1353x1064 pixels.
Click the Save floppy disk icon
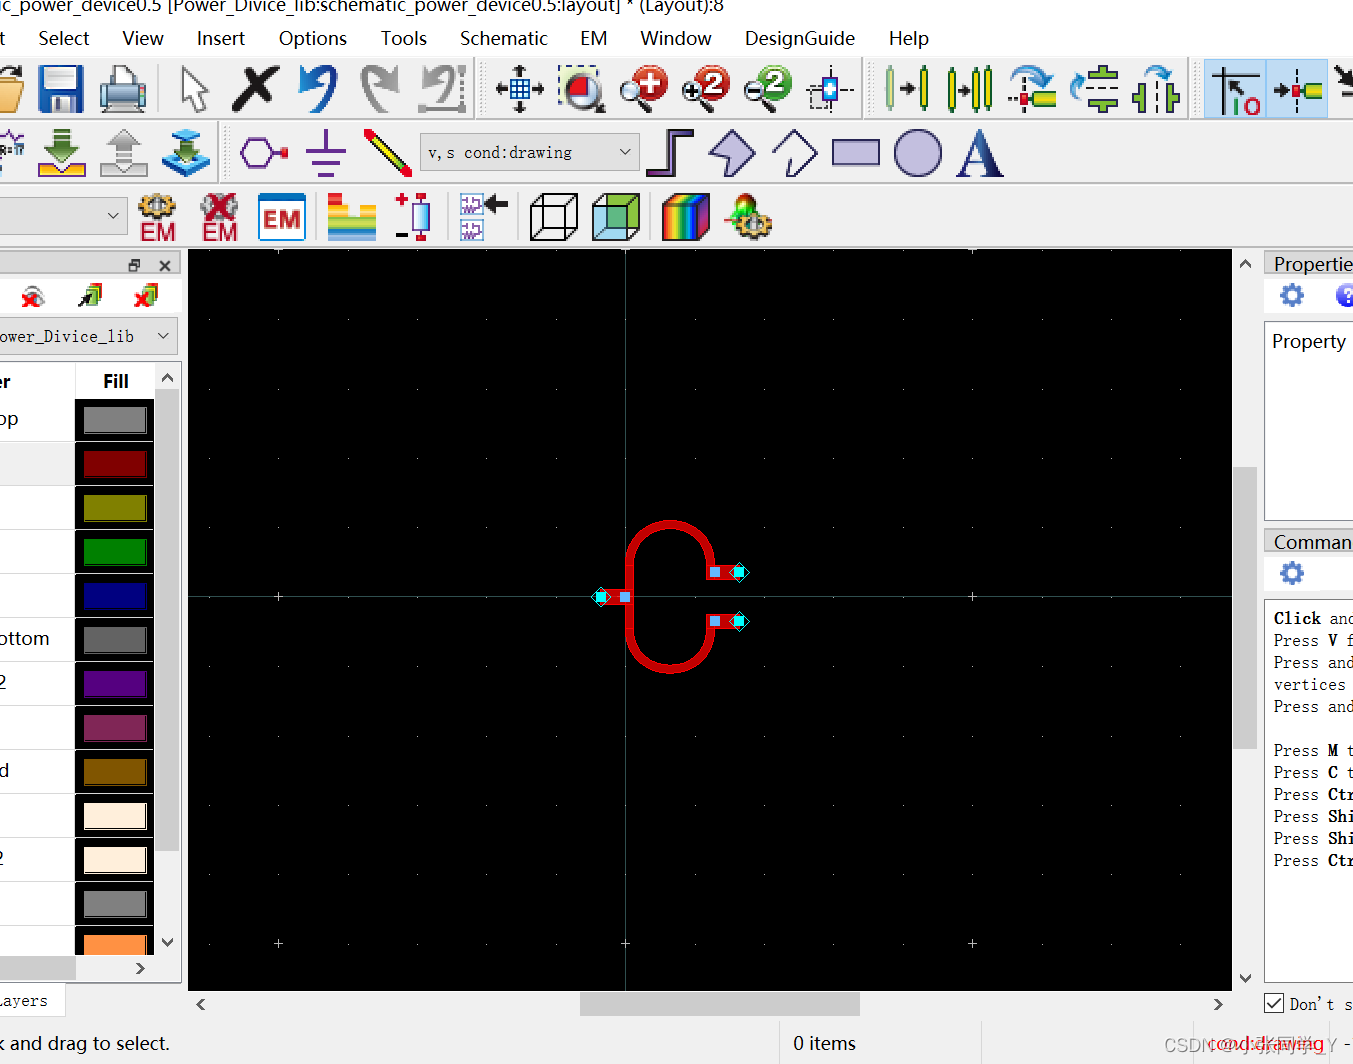pos(60,89)
